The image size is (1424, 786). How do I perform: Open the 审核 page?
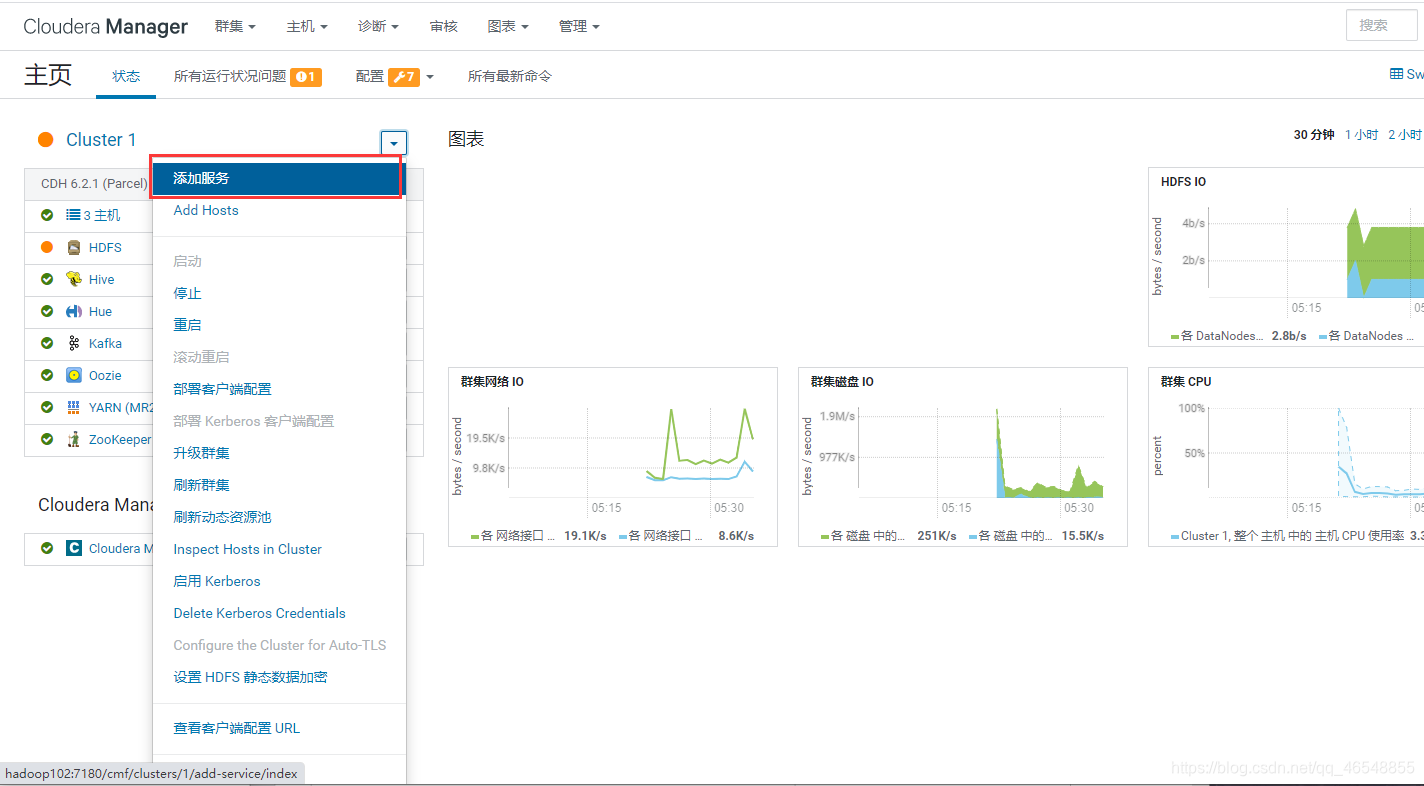pos(444,26)
